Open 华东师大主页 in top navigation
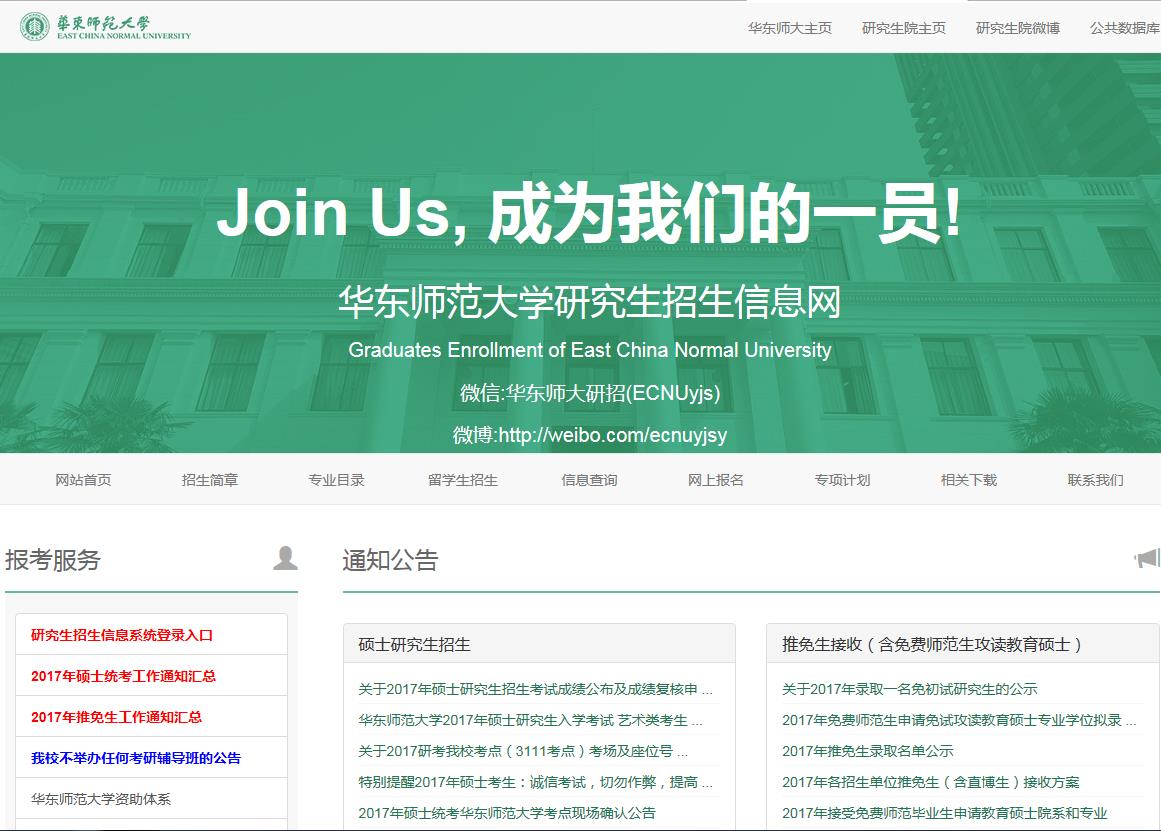 click(789, 28)
